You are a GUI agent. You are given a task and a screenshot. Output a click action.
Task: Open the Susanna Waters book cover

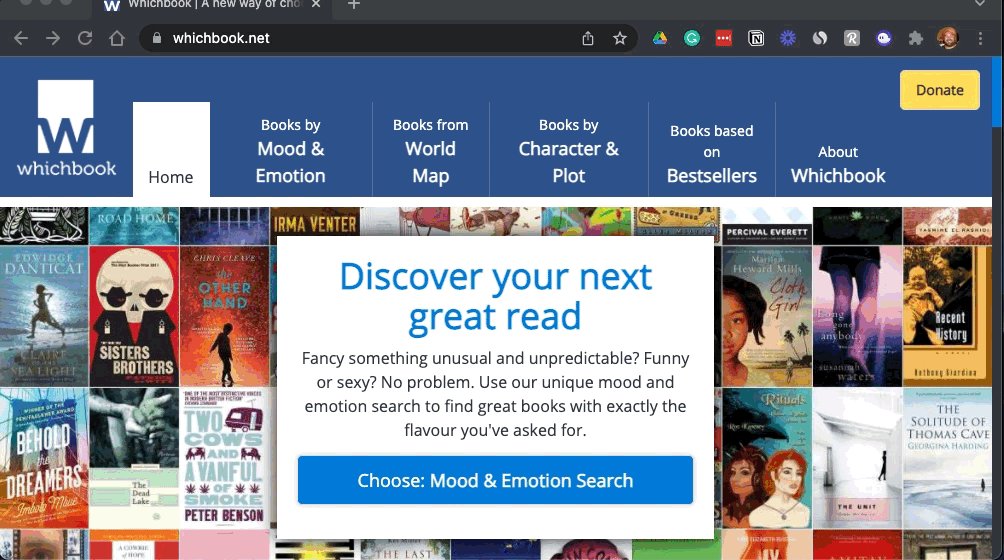pyautogui.click(x=857, y=316)
